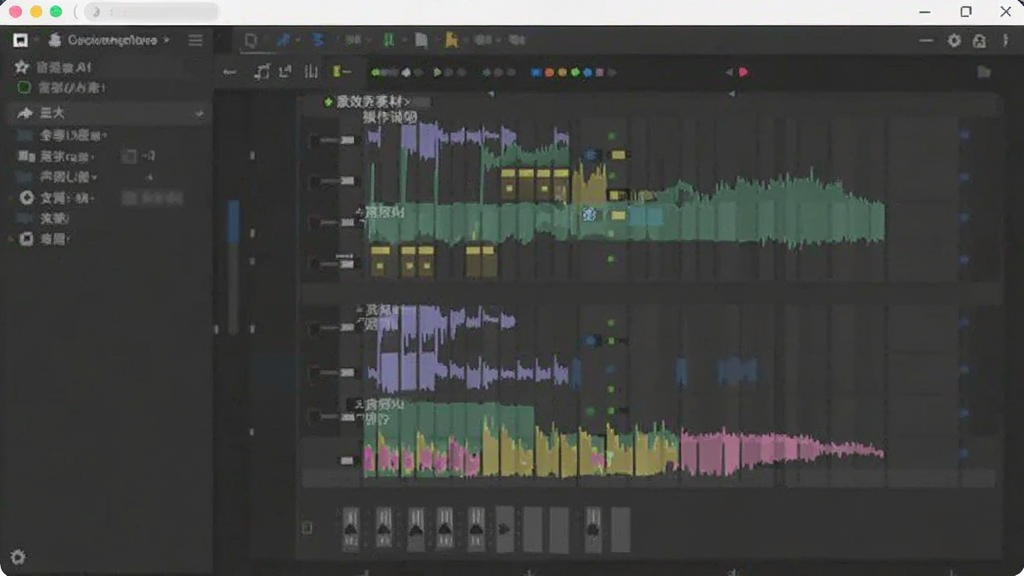1024x576 pixels.
Task: Click the pink play triangle in toolbar
Action: (743, 72)
